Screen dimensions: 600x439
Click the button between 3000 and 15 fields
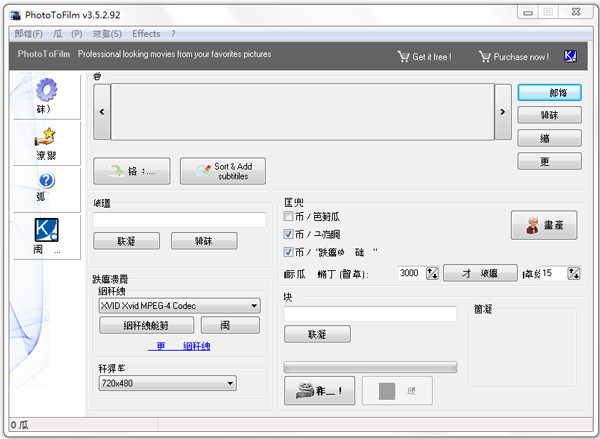coord(480,273)
